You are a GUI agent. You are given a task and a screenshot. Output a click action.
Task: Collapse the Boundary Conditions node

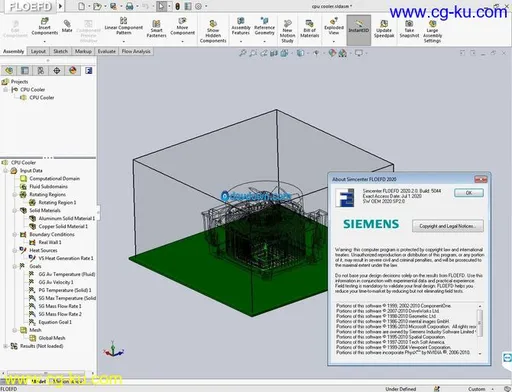point(15,234)
